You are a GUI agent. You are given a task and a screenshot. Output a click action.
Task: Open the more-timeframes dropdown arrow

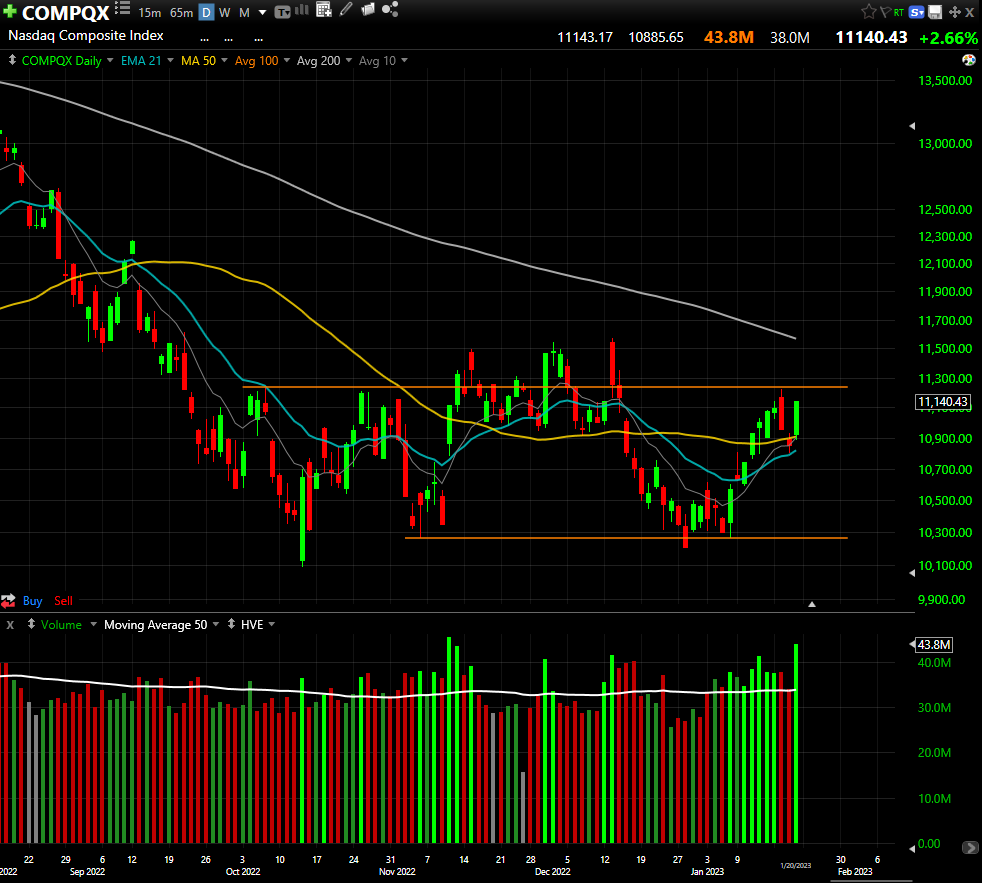[x=262, y=13]
